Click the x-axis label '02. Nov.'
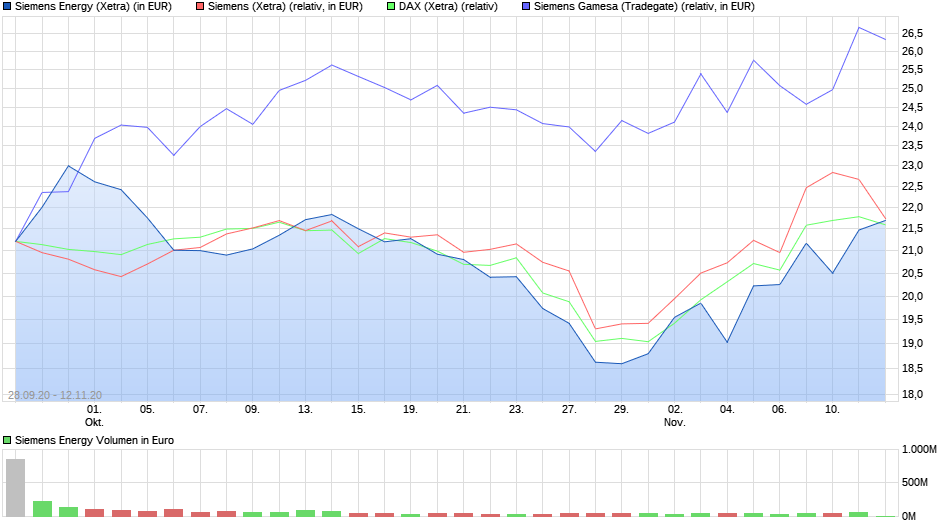 pos(674,416)
